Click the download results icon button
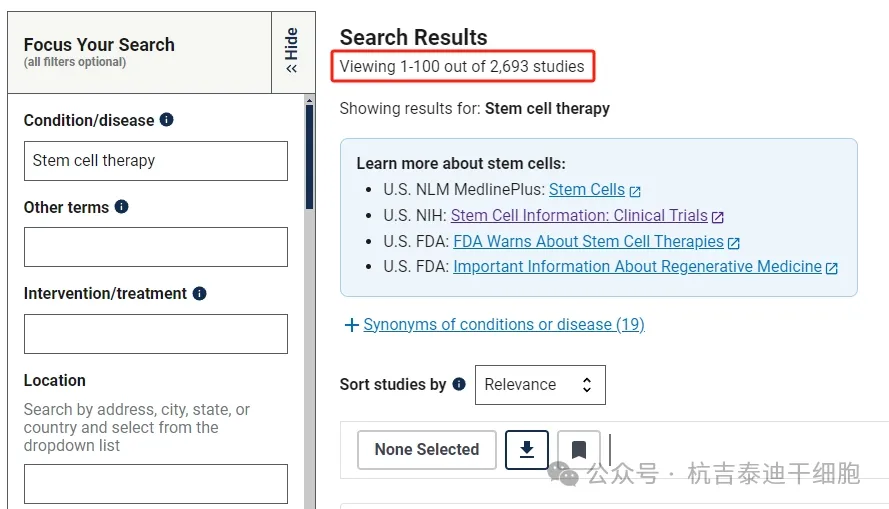This screenshot has height=509, width=889. pos(527,450)
